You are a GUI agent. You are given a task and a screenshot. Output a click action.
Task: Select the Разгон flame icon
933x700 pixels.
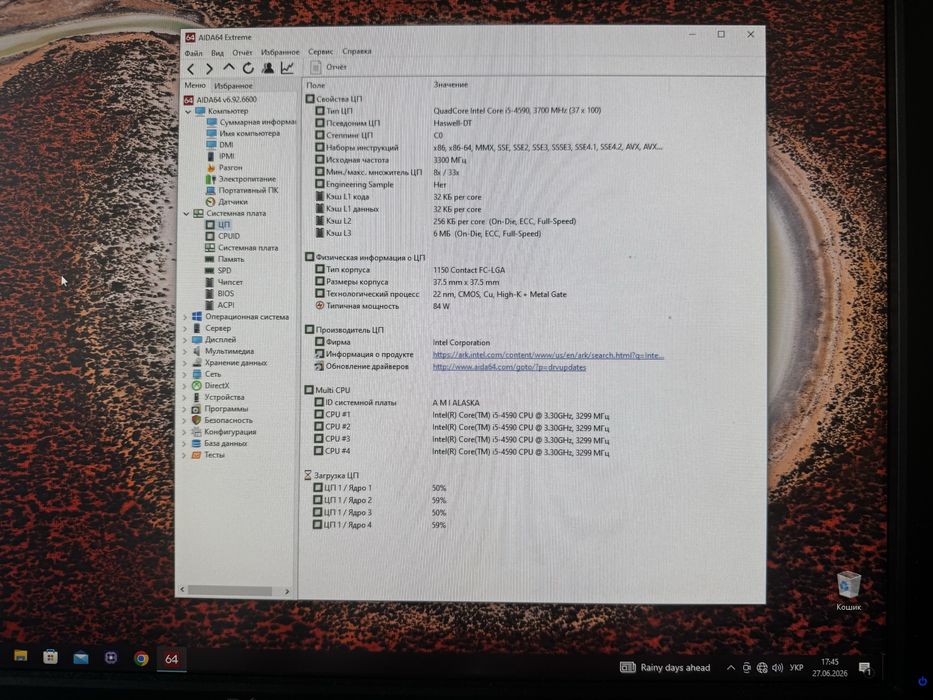[211, 168]
